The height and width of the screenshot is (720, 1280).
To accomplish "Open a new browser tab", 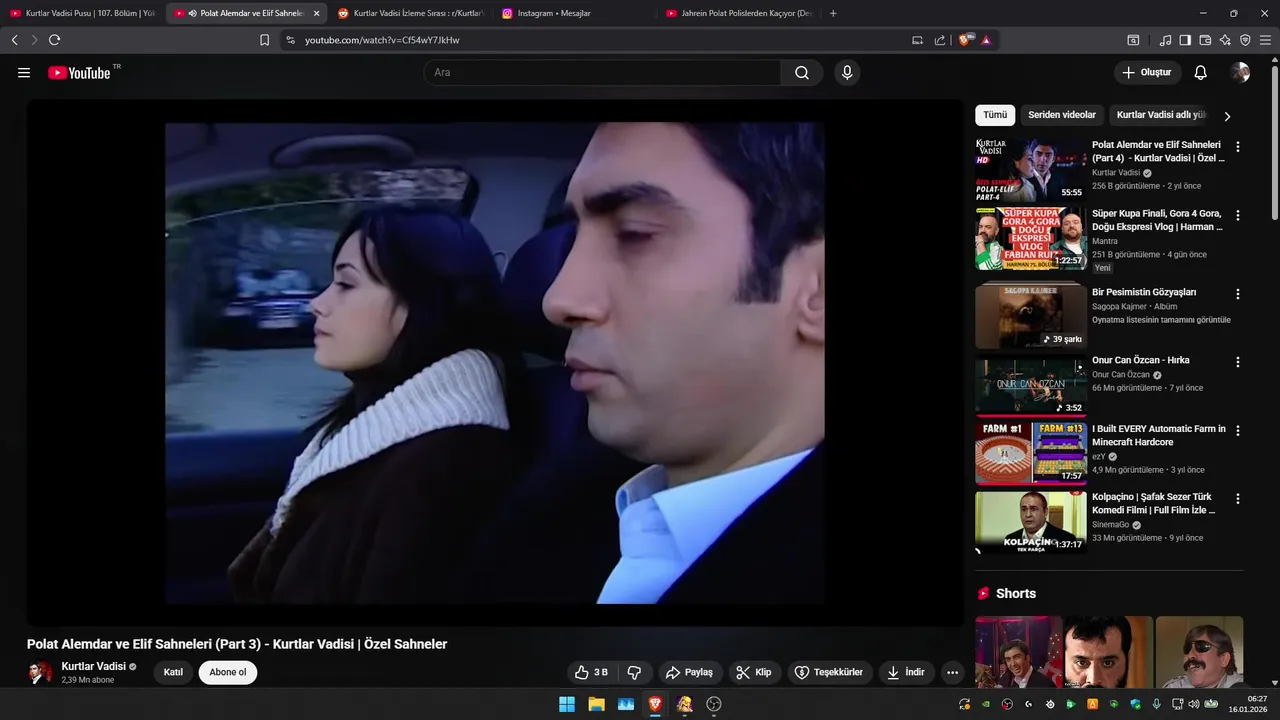I will click(833, 13).
